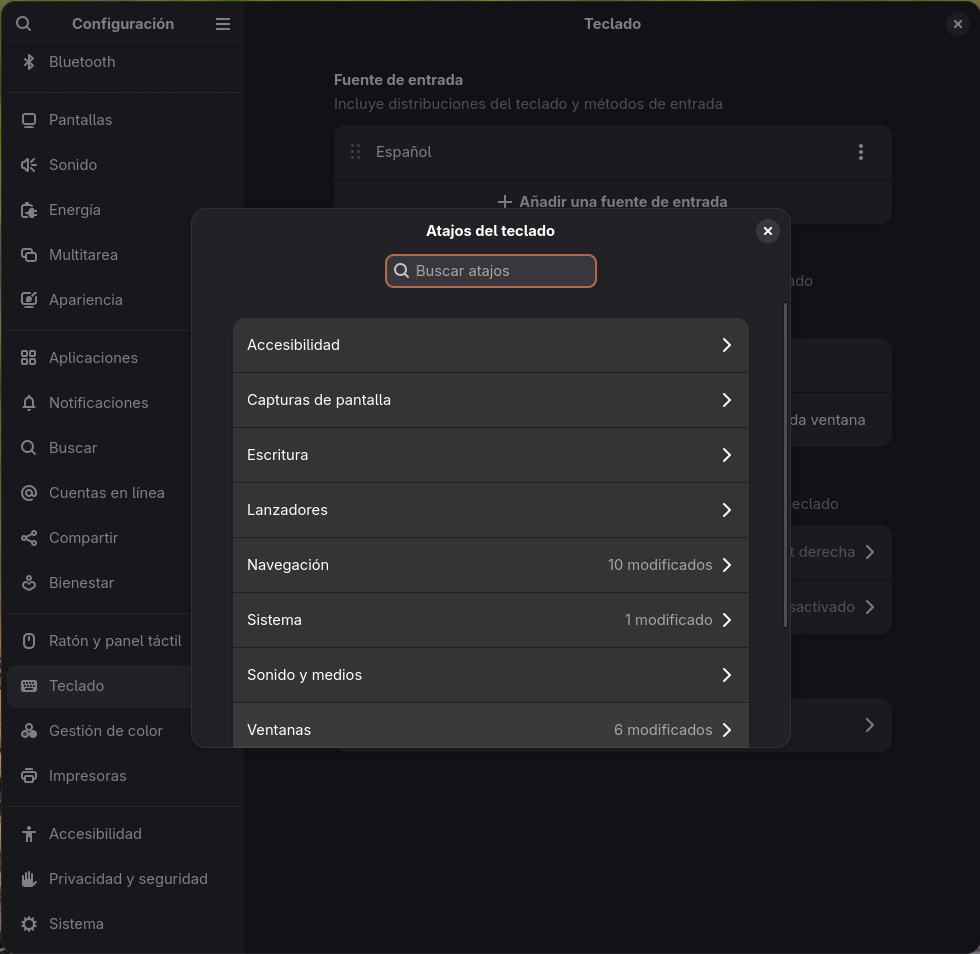Go to Privacidad y seguridad settings

coord(128,879)
